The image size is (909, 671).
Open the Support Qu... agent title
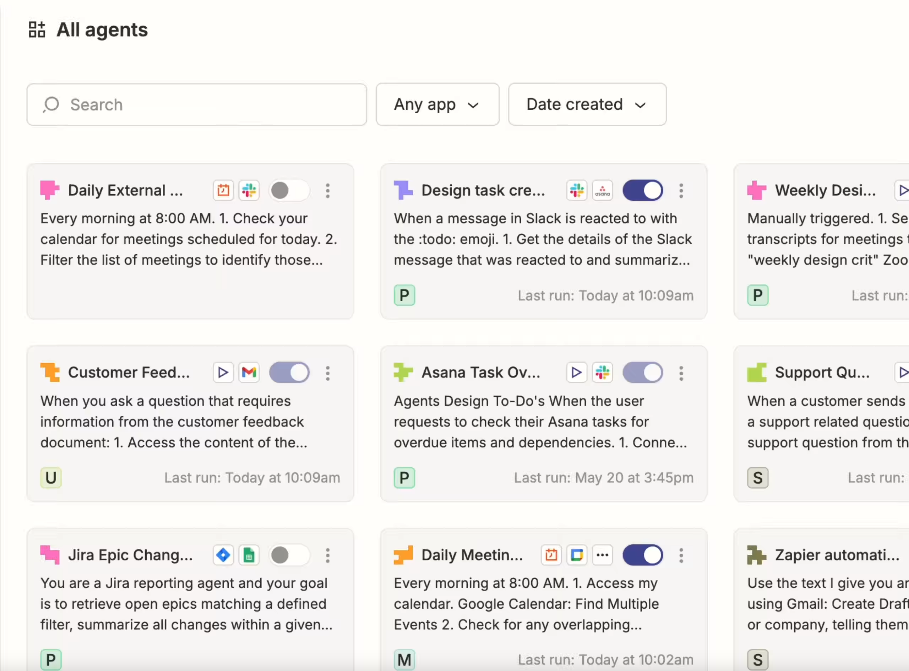[822, 372]
